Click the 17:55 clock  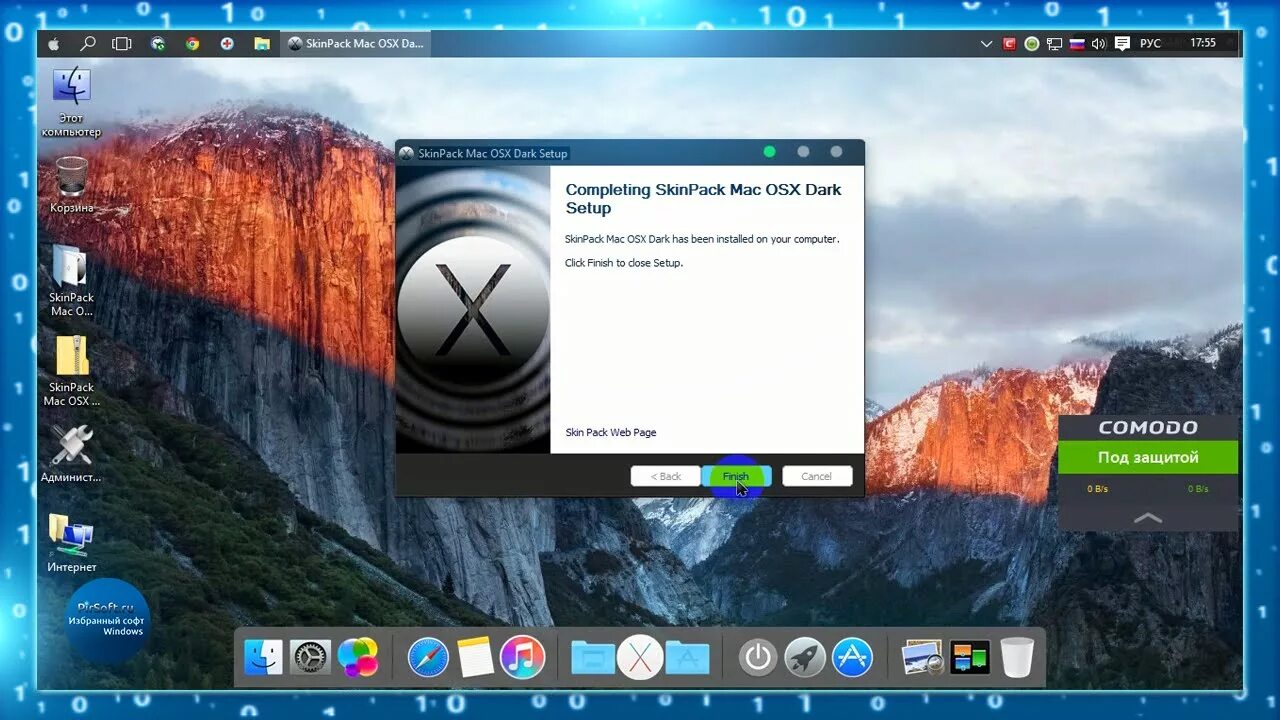(1203, 43)
